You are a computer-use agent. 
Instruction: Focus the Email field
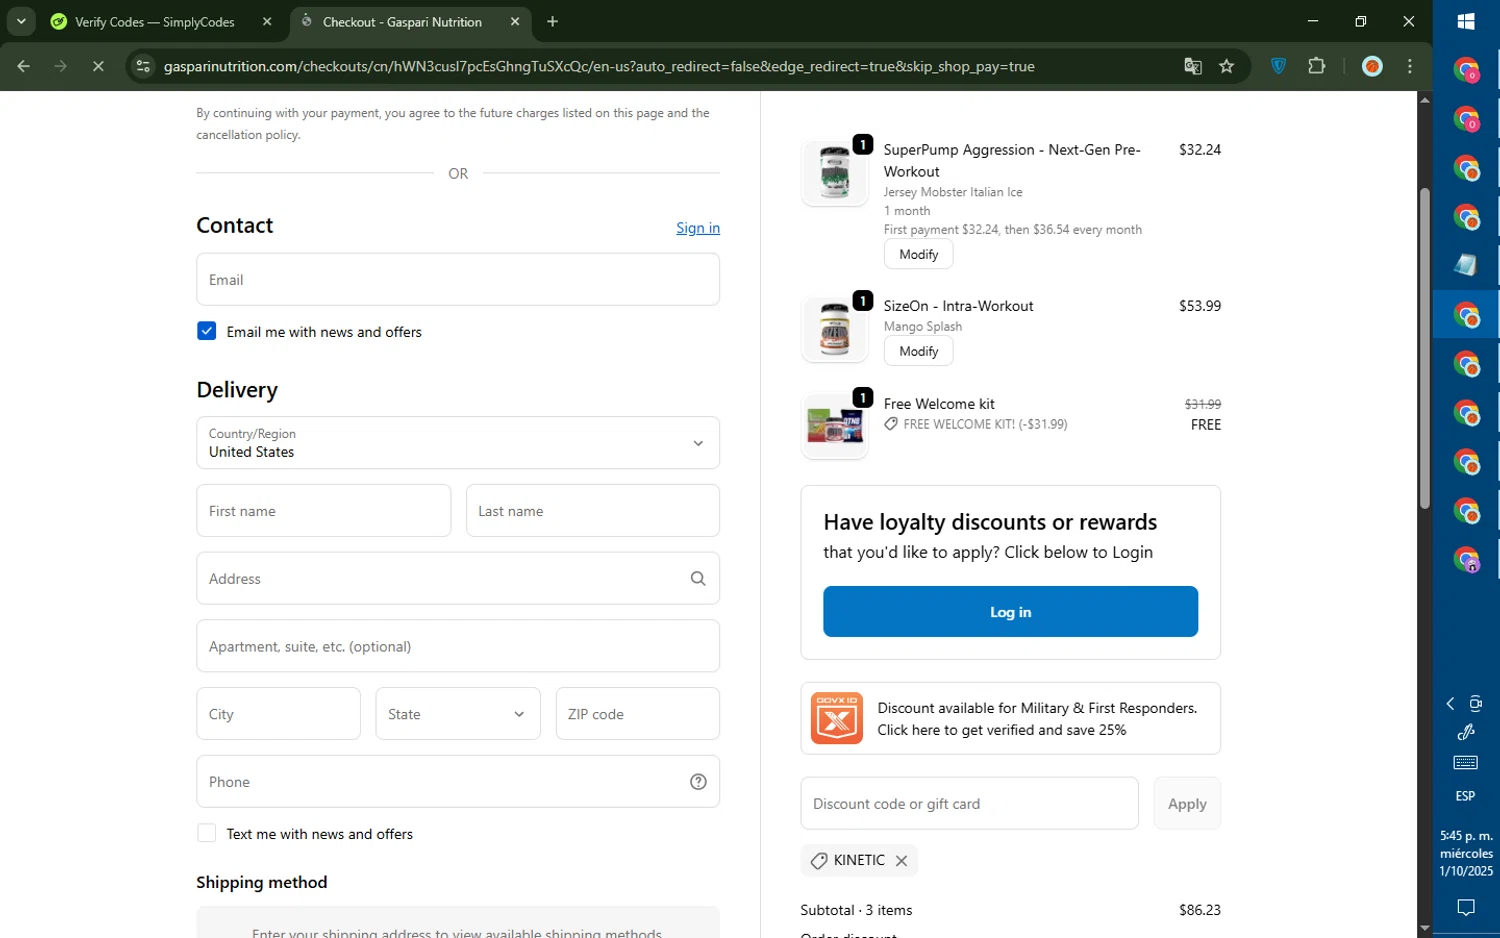pyautogui.click(x=458, y=279)
